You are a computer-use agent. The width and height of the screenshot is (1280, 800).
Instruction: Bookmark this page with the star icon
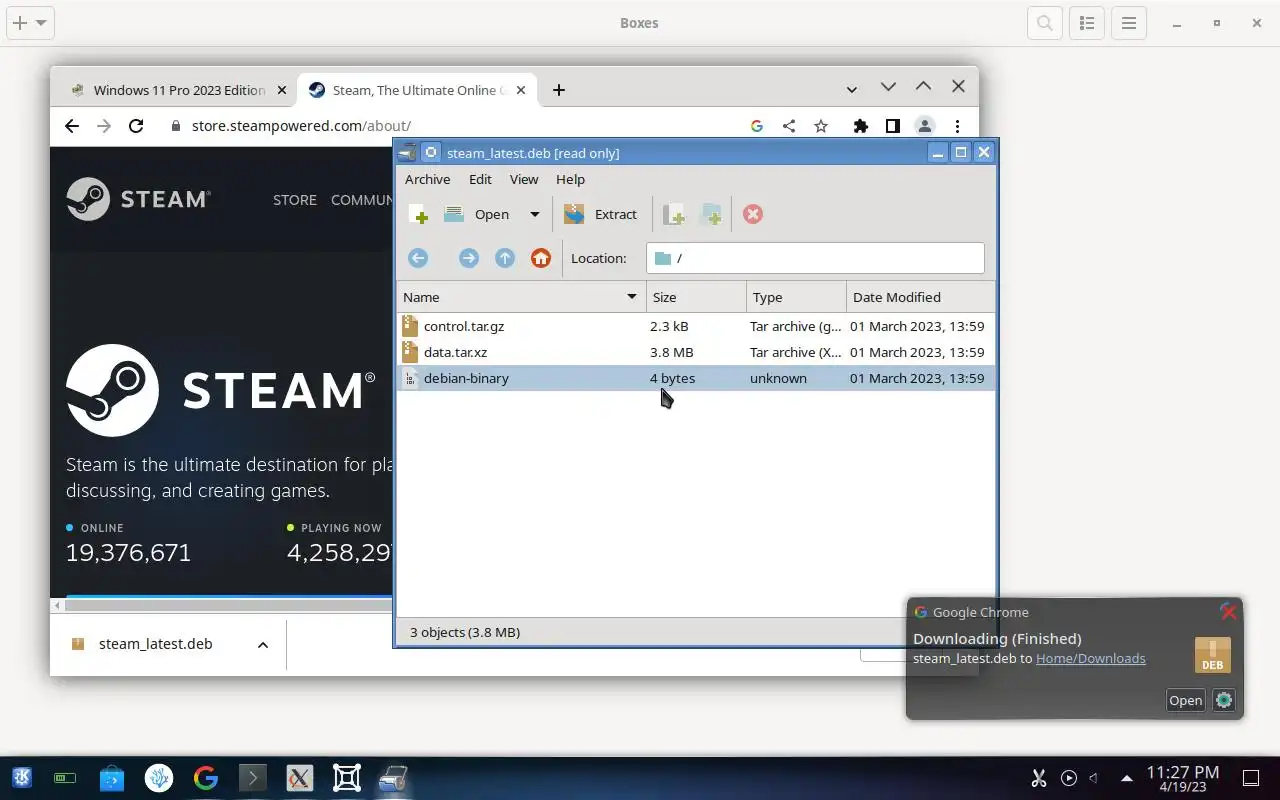point(821,126)
